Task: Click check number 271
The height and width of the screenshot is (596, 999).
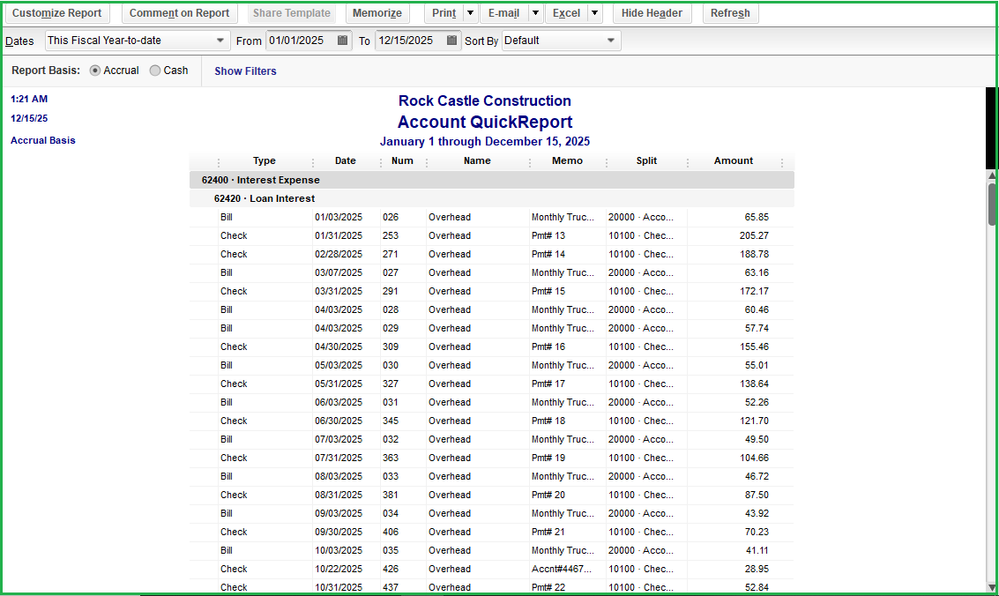Action: pos(391,254)
